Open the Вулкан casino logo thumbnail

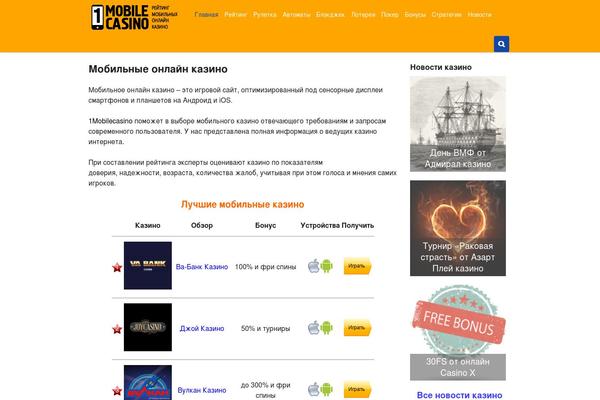click(x=148, y=382)
